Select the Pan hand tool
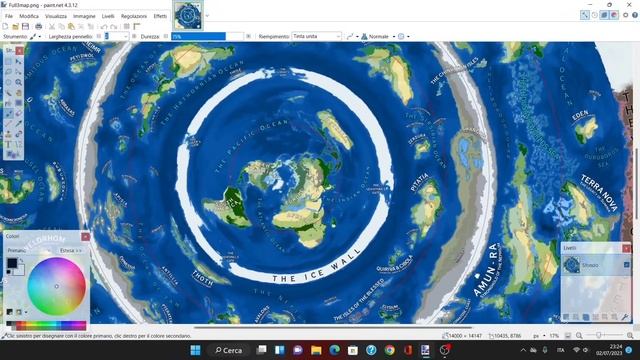Image resolution: width=640 pixels, height=360 pixels. 19,93
